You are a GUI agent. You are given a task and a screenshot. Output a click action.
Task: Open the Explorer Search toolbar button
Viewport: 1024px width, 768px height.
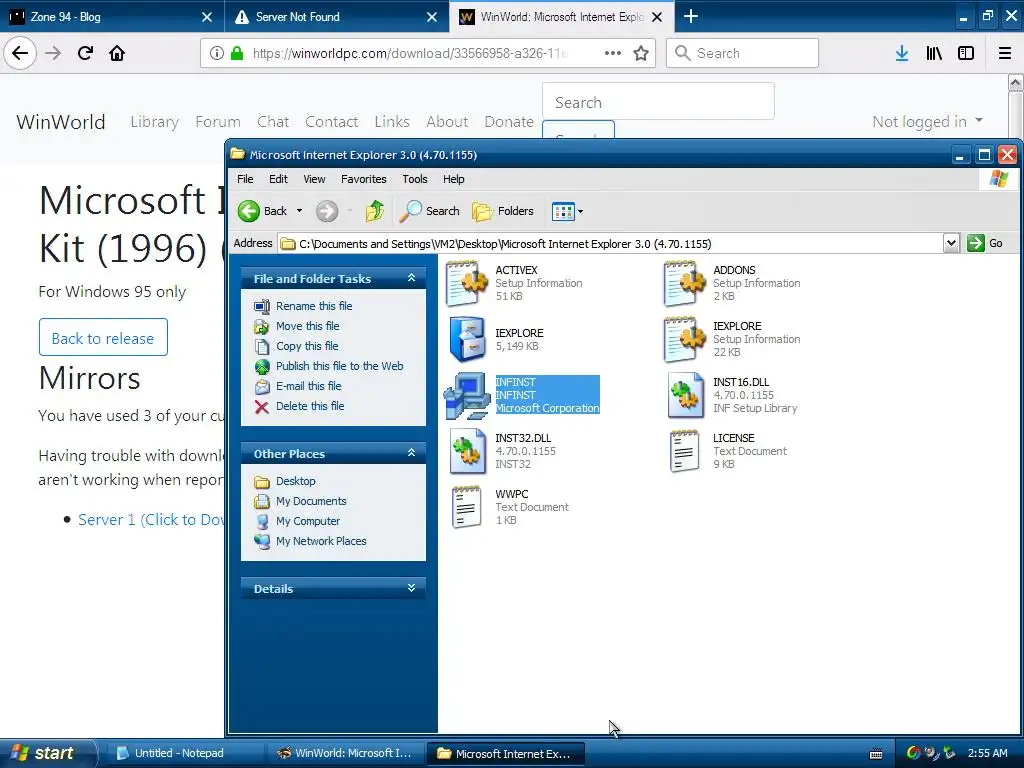[430, 211]
